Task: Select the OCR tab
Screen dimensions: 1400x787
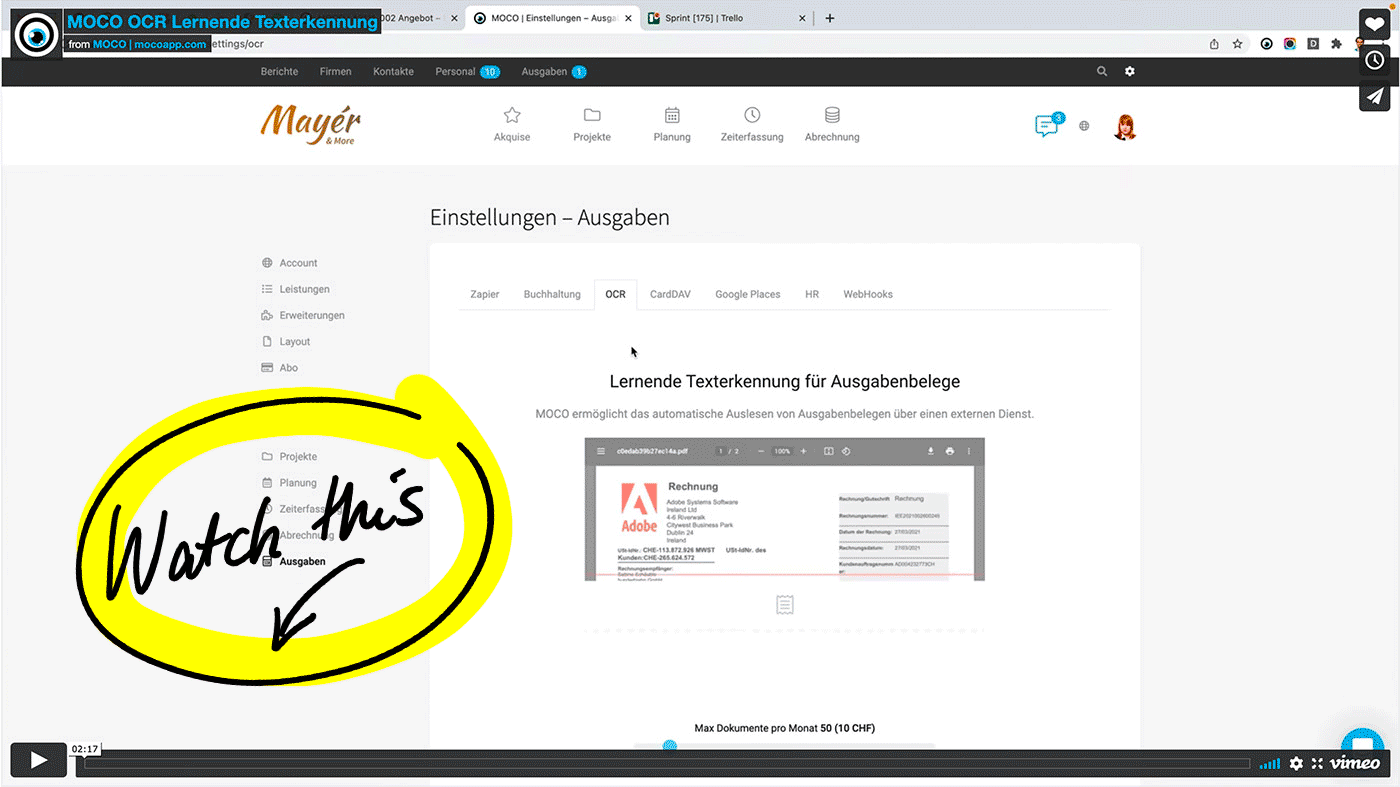Action: pyautogui.click(x=615, y=294)
